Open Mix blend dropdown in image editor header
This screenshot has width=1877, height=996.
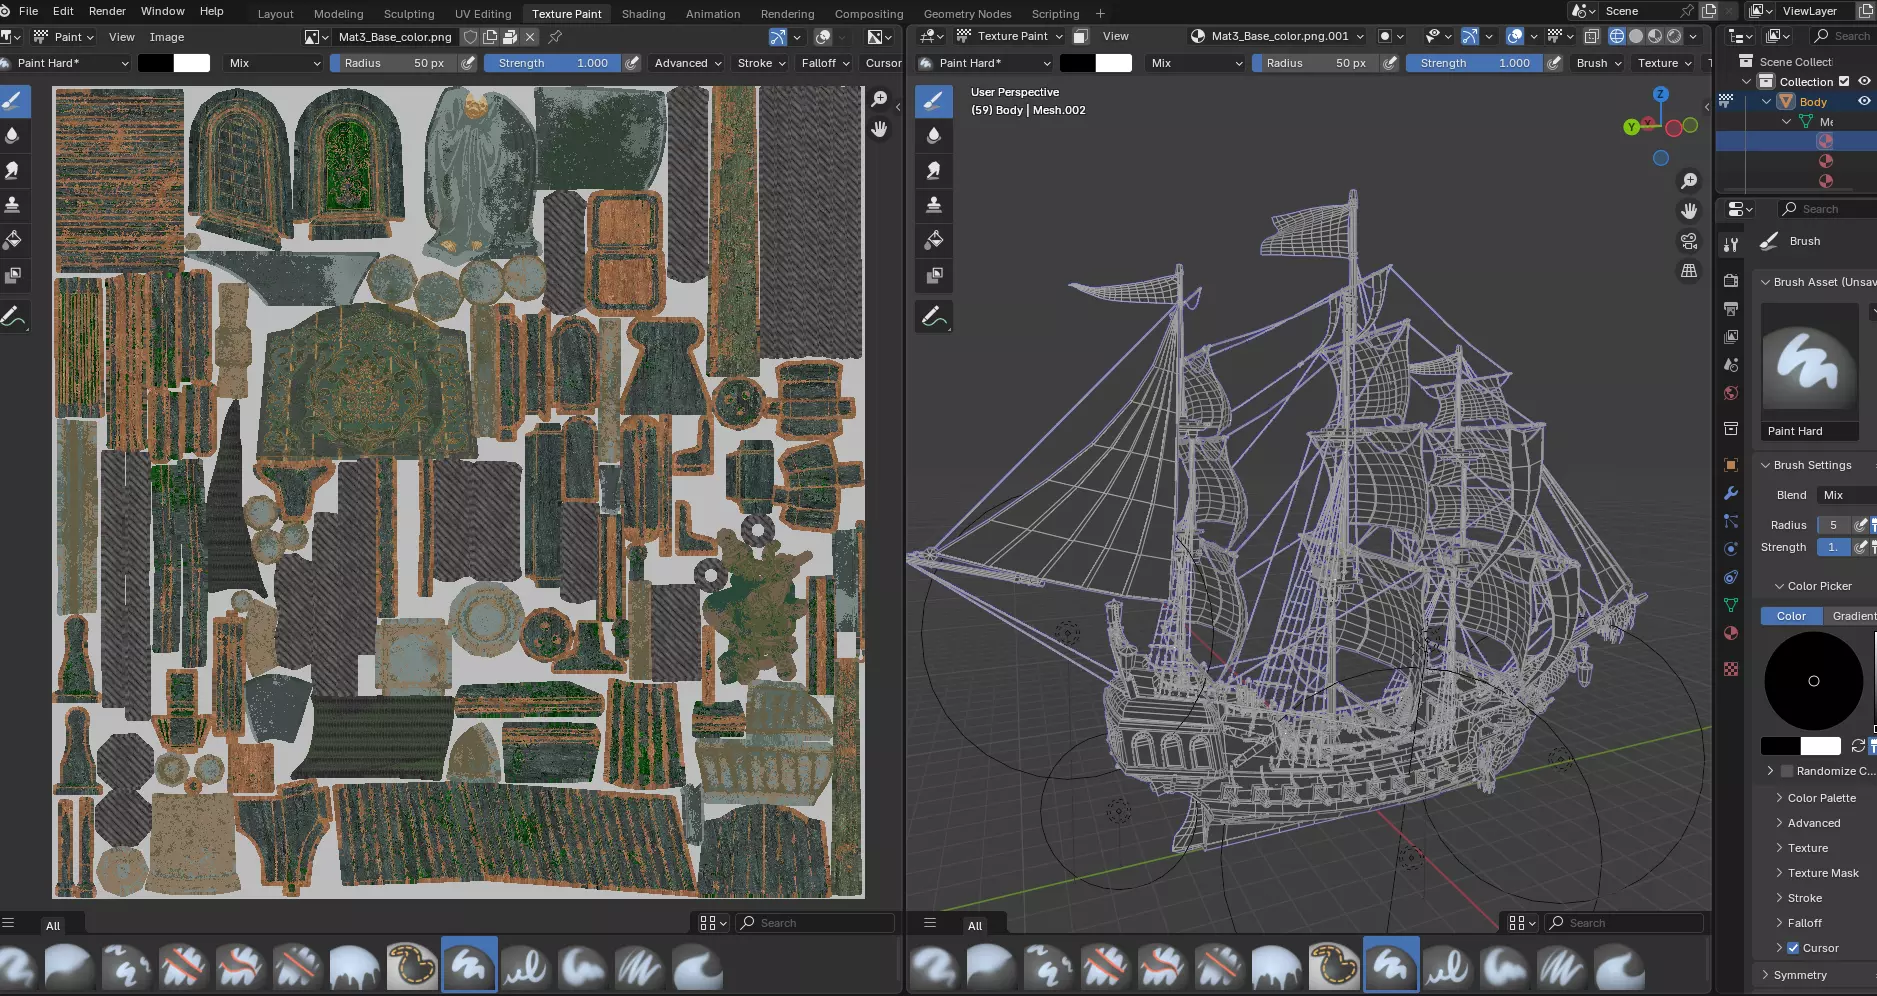click(273, 63)
